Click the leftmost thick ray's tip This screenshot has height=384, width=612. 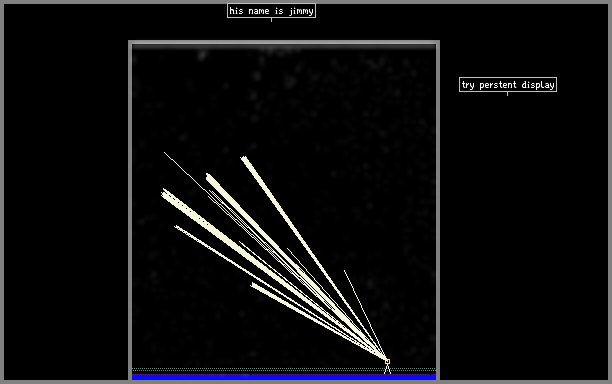pos(164,193)
